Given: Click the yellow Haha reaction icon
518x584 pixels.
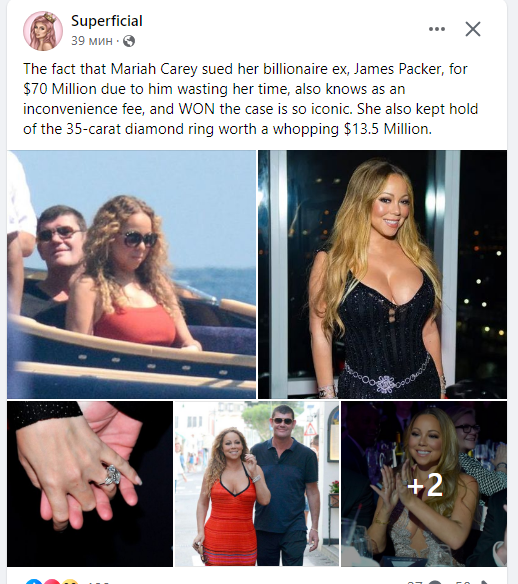Looking at the screenshot, I should click(70, 582).
